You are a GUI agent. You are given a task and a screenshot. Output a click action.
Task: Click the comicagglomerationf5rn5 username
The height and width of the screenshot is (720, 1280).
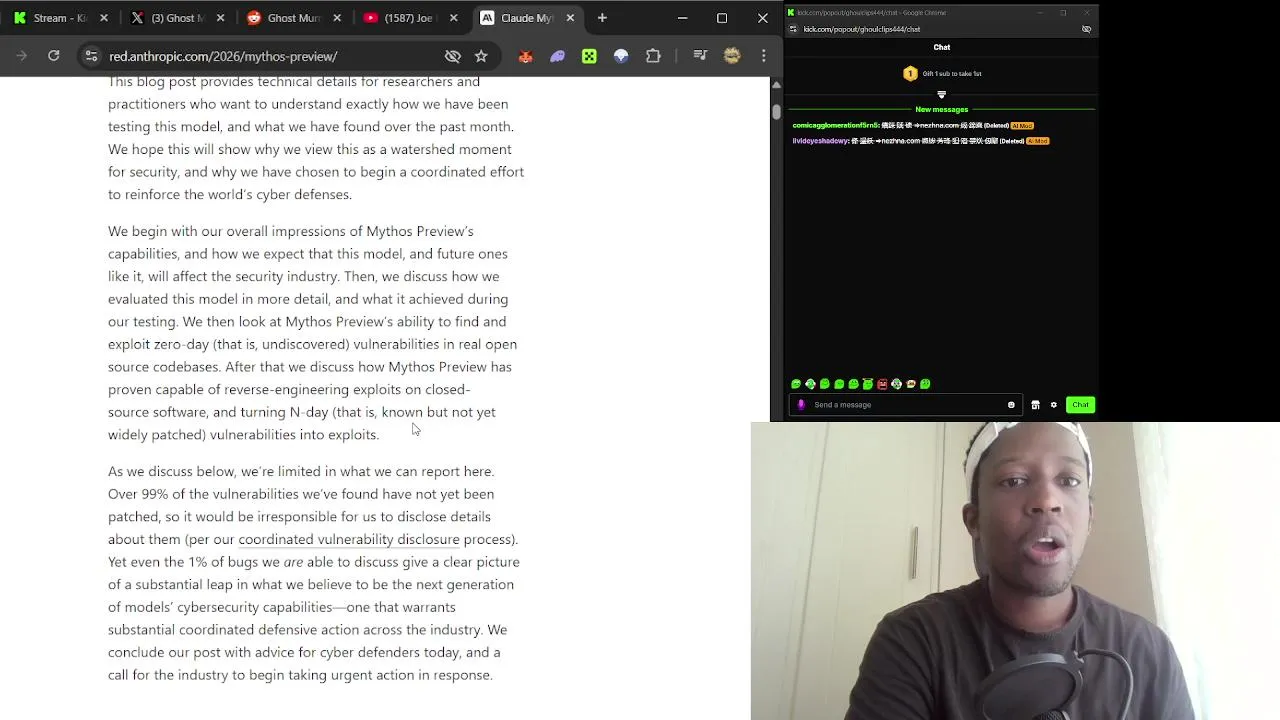coord(835,125)
